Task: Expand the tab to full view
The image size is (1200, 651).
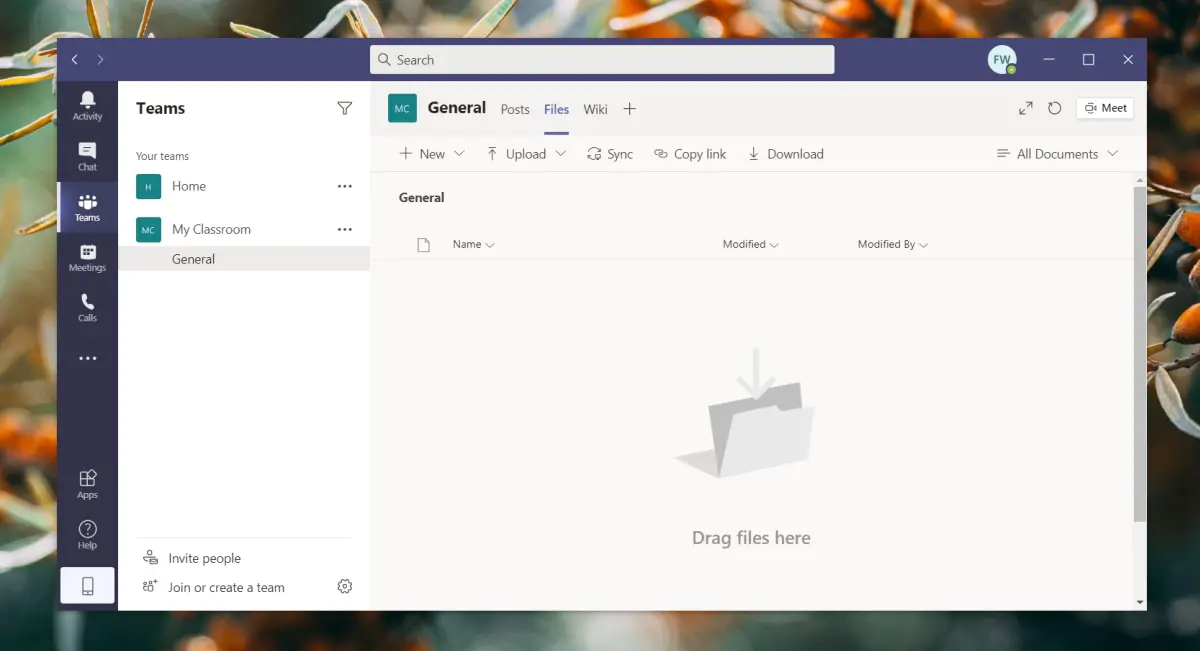Action: click(x=1026, y=108)
